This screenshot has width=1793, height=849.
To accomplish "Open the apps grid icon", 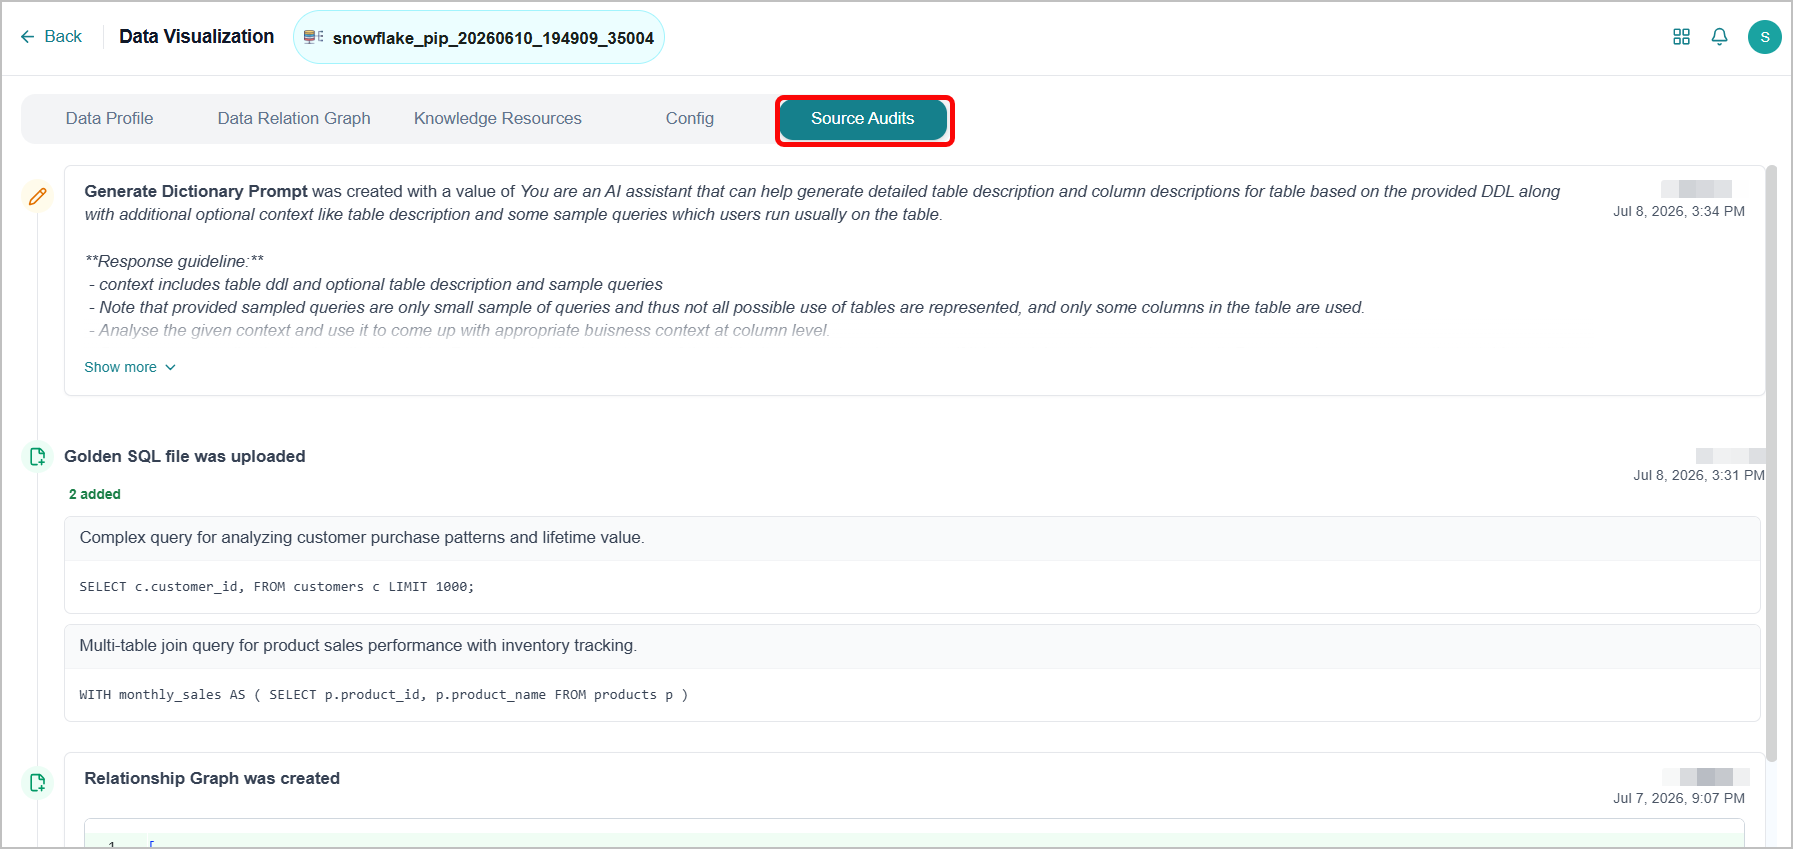I will point(1681,37).
